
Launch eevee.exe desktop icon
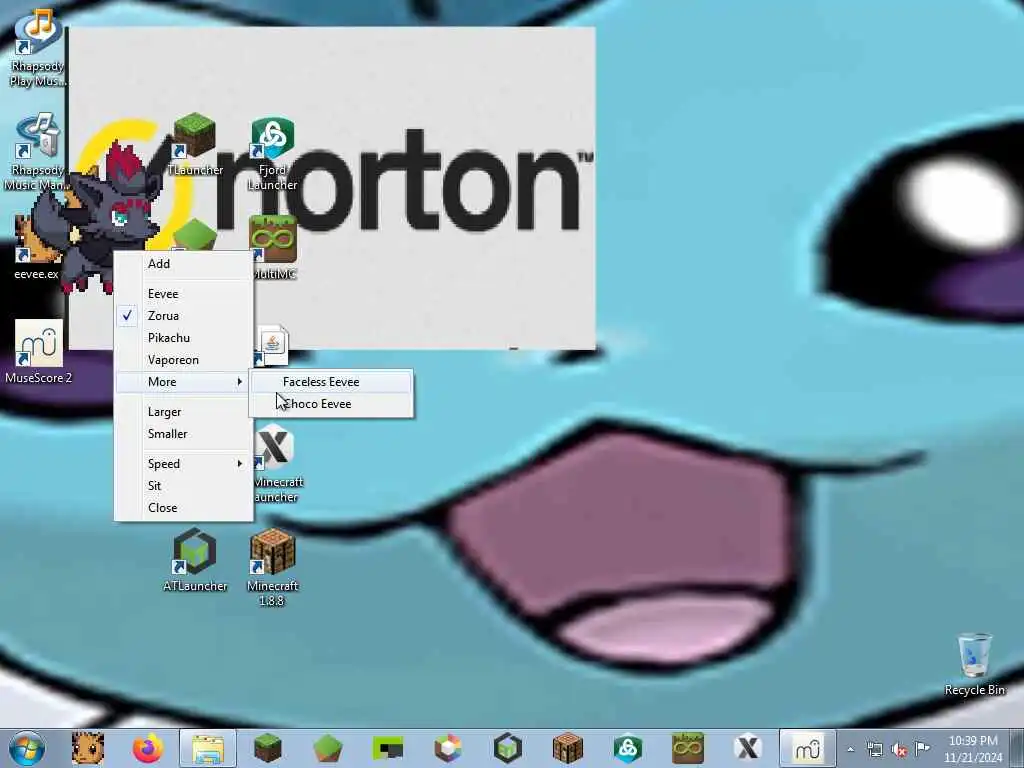(36, 248)
